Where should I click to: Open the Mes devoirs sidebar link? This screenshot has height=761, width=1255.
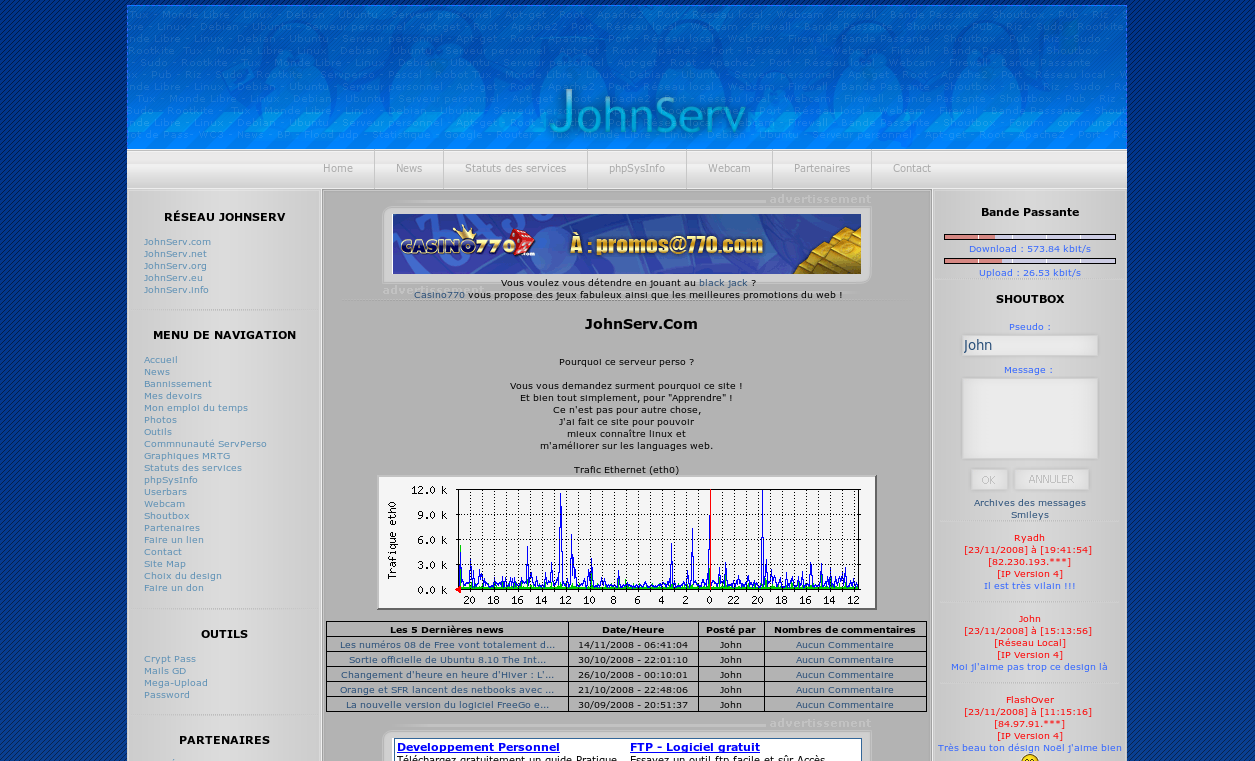click(x=173, y=396)
